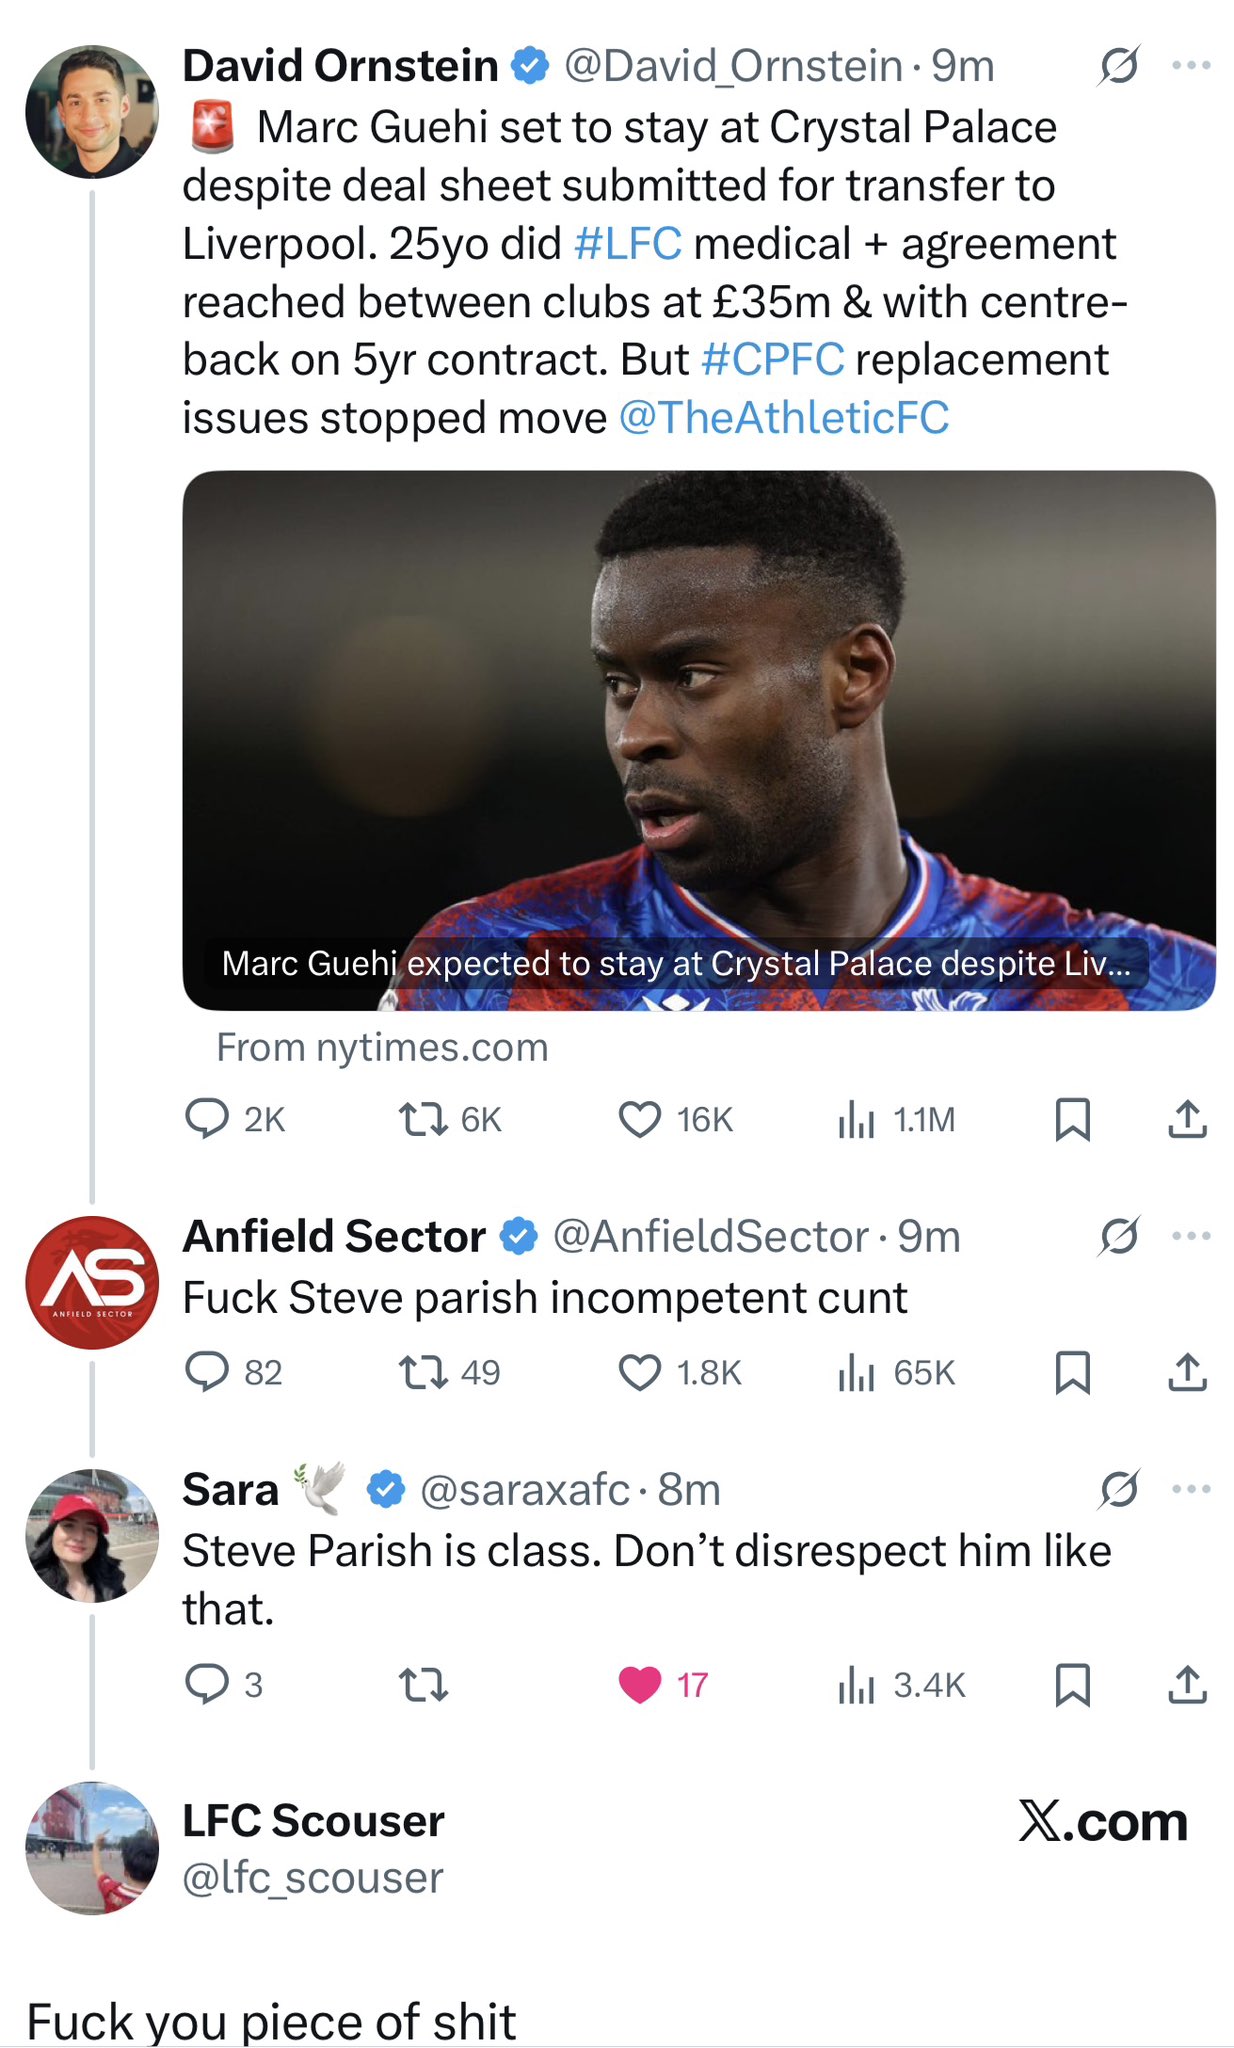Viewport: 1234px width, 2048px height.
Task: Open Grok icon on David Ornstein's tweet
Action: [x=1118, y=66]
